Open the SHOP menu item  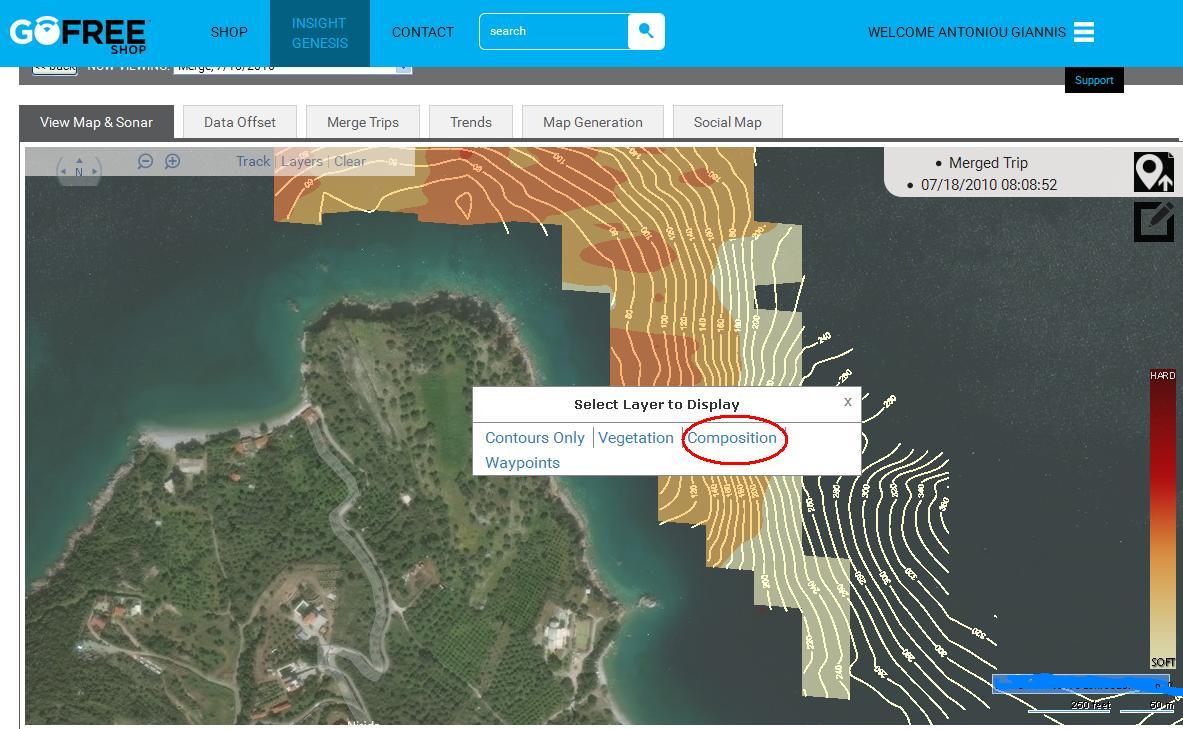tap(229, 32)
